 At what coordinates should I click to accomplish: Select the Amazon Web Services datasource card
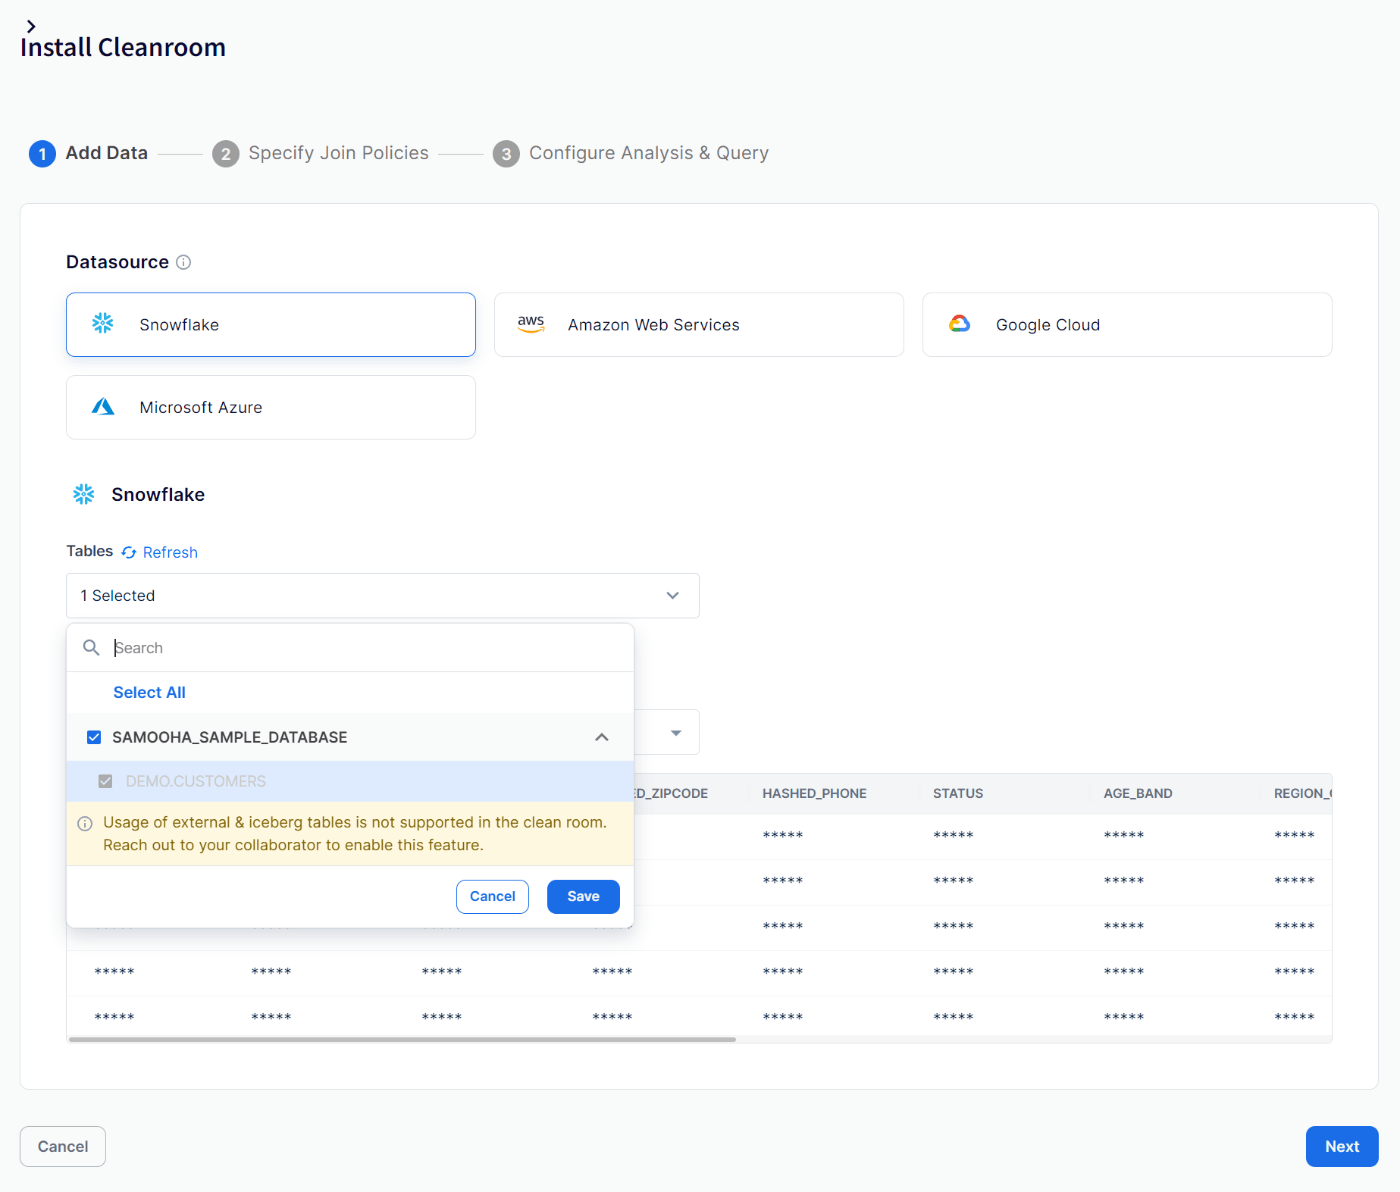pyautogui.click(x=699, y=324)
